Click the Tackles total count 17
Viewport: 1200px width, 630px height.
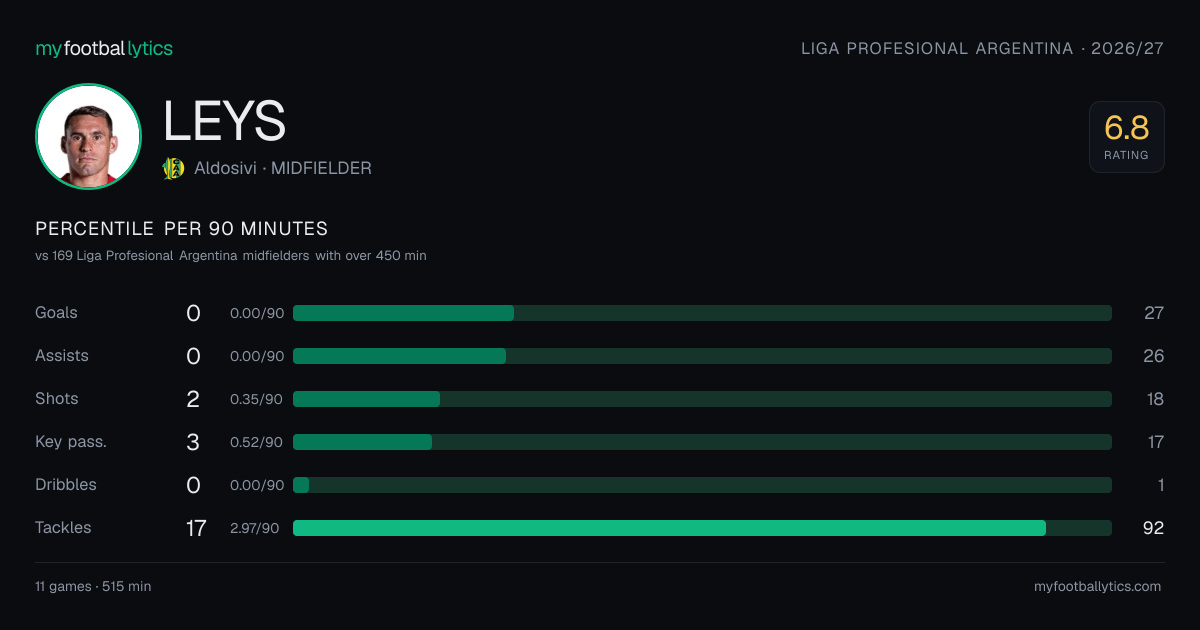196,528
